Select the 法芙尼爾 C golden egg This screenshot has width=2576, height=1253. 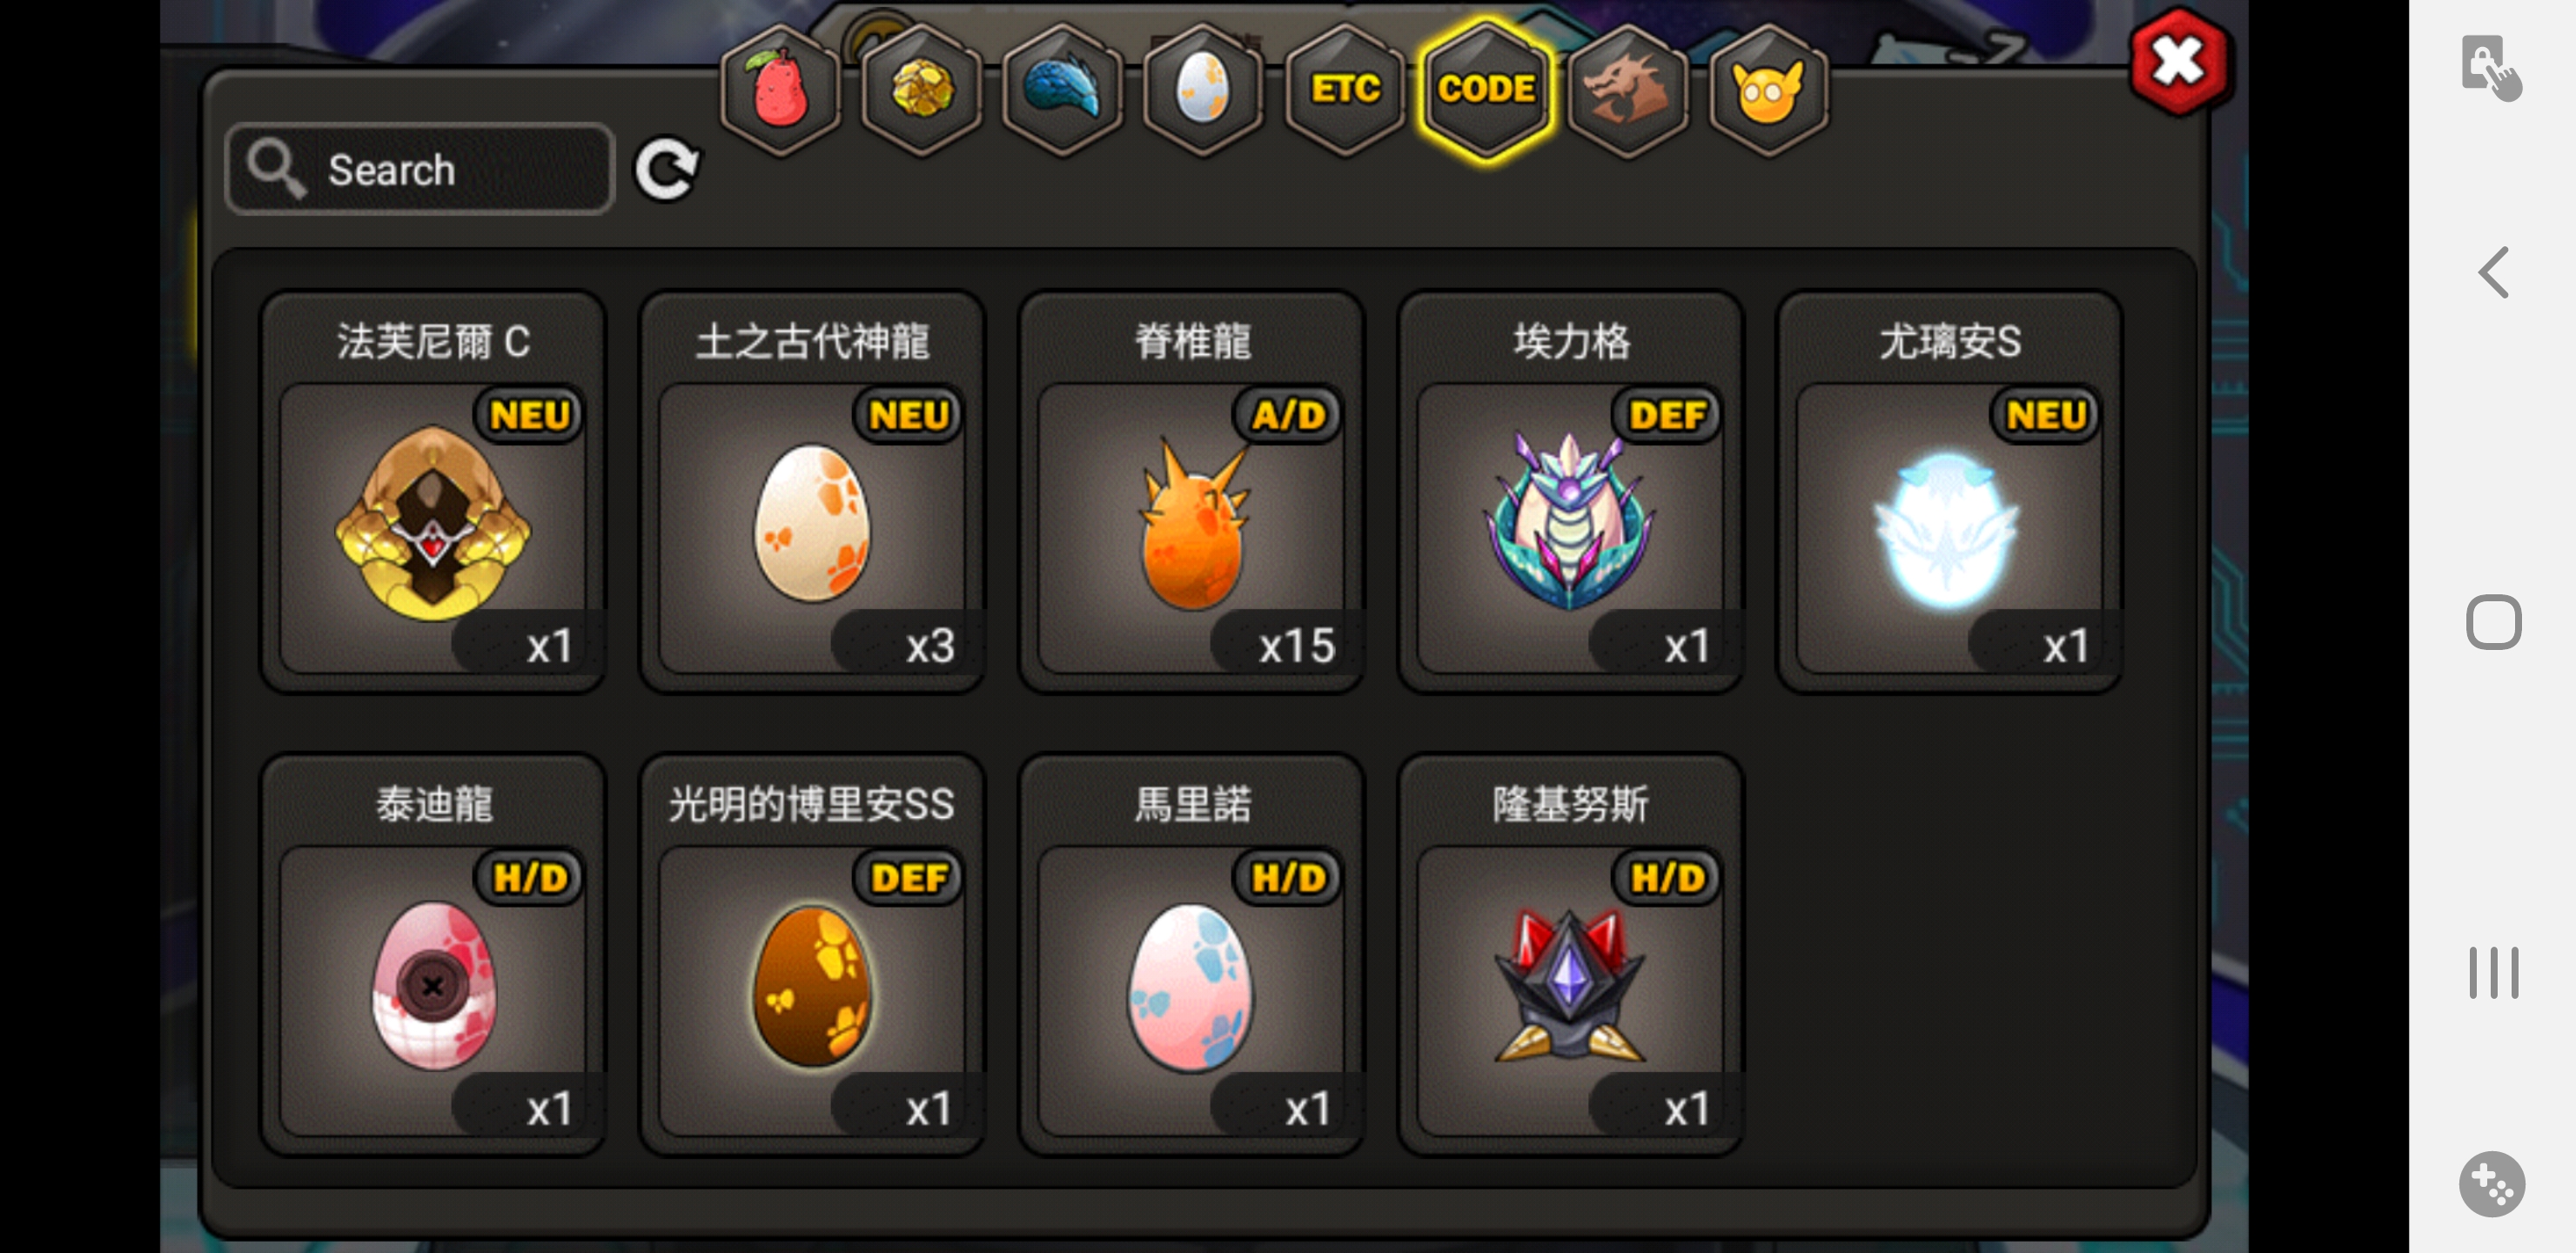[433, 492]
